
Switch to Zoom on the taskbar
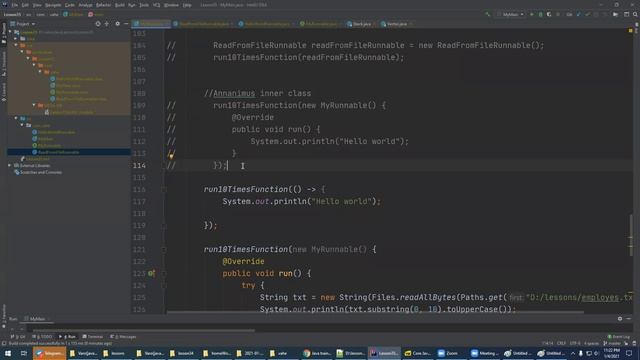pos(451,353)
